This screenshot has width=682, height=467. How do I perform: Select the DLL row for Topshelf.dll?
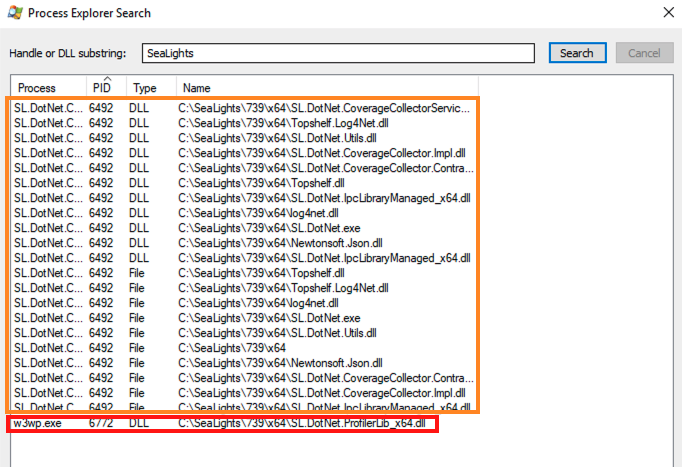point(244,183)
